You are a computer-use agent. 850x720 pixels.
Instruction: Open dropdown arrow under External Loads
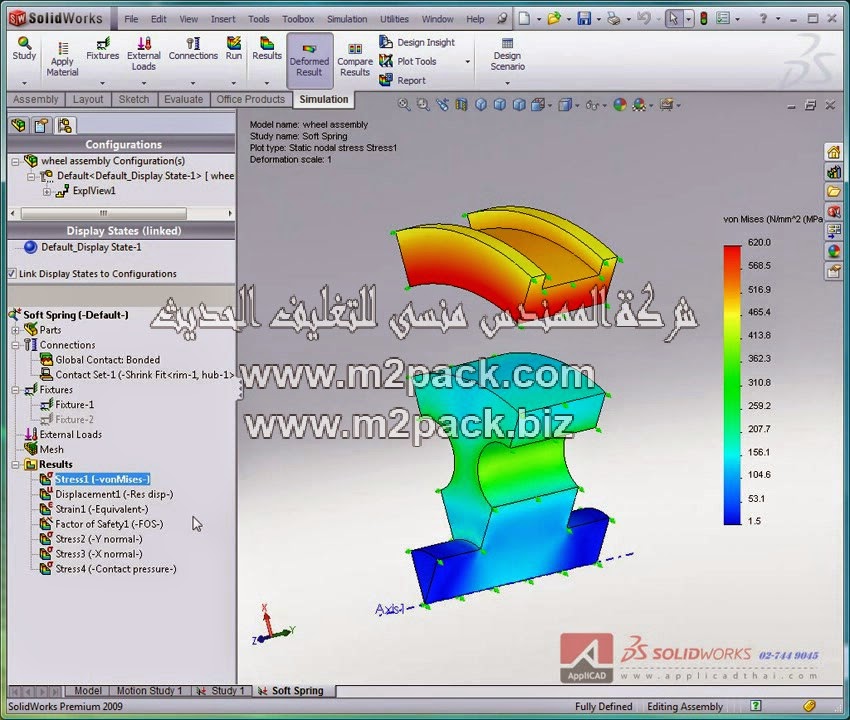pos(144,83)
